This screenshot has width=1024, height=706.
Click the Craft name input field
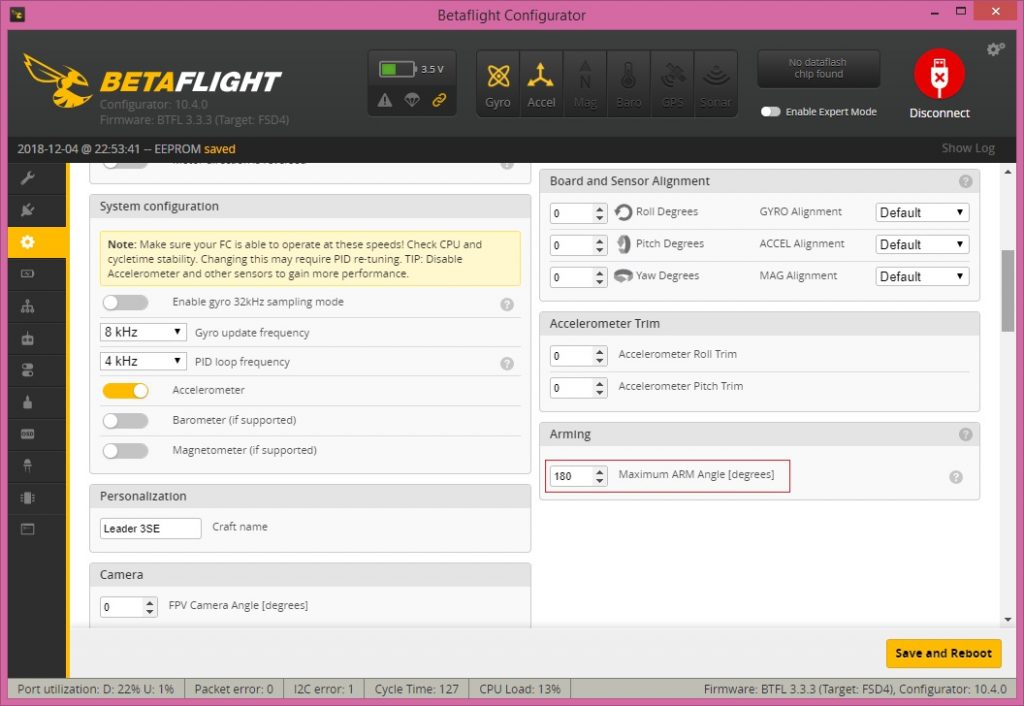click(x=150, y=528)
